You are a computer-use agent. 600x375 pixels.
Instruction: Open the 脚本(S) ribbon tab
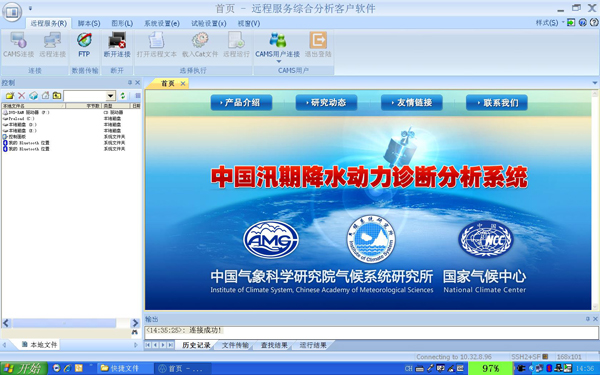coord(89,23)
